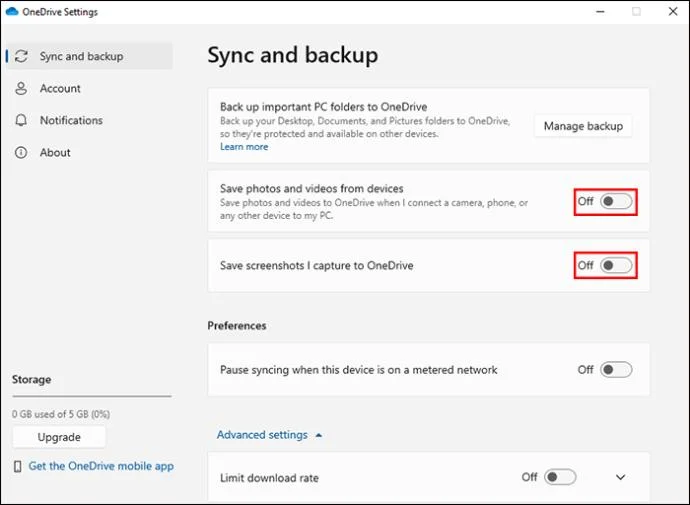Image resolution: width=690 pixels, height=505 pixels.
Task: Click the Account person icon
Action: coord(21,88)
